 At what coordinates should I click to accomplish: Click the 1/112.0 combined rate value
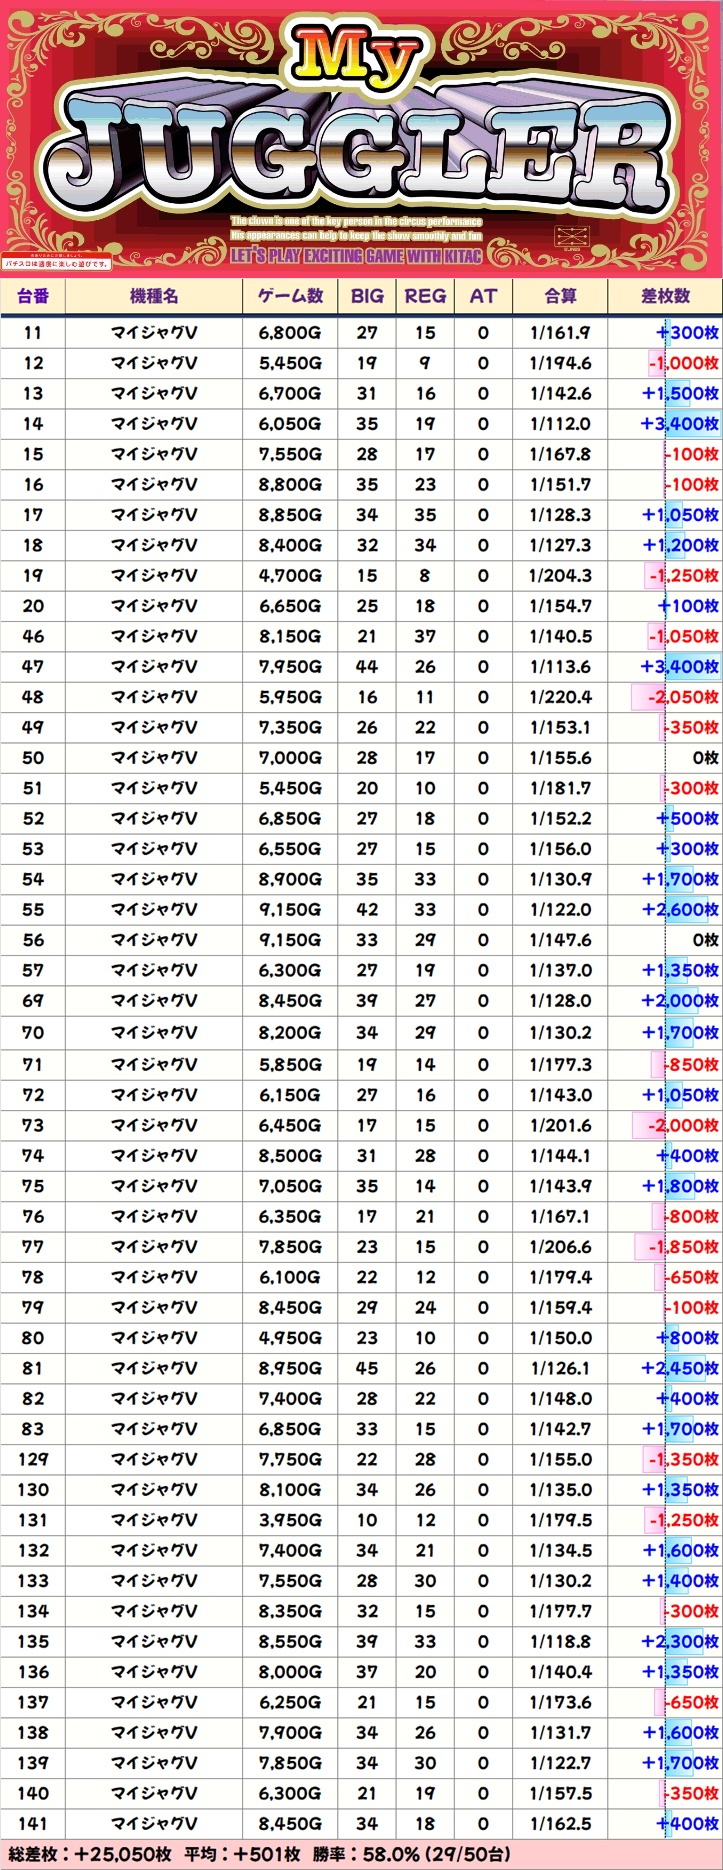pyautogui.click(x=560, y=424)
